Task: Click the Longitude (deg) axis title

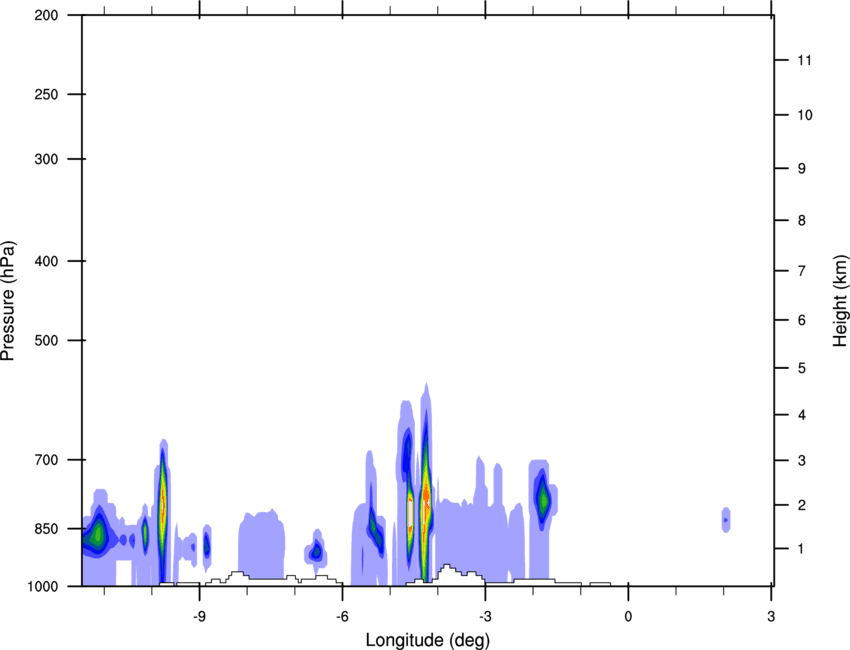Action: tap(428, 640)
